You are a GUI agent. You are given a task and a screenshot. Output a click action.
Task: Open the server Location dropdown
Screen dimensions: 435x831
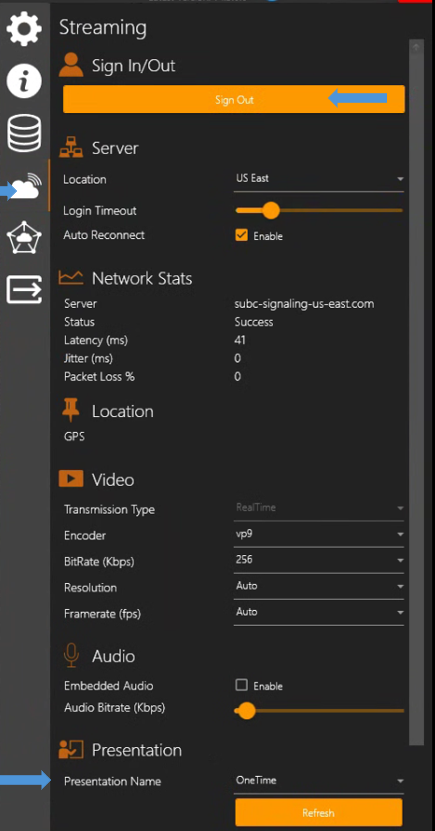tap(318, 179)
